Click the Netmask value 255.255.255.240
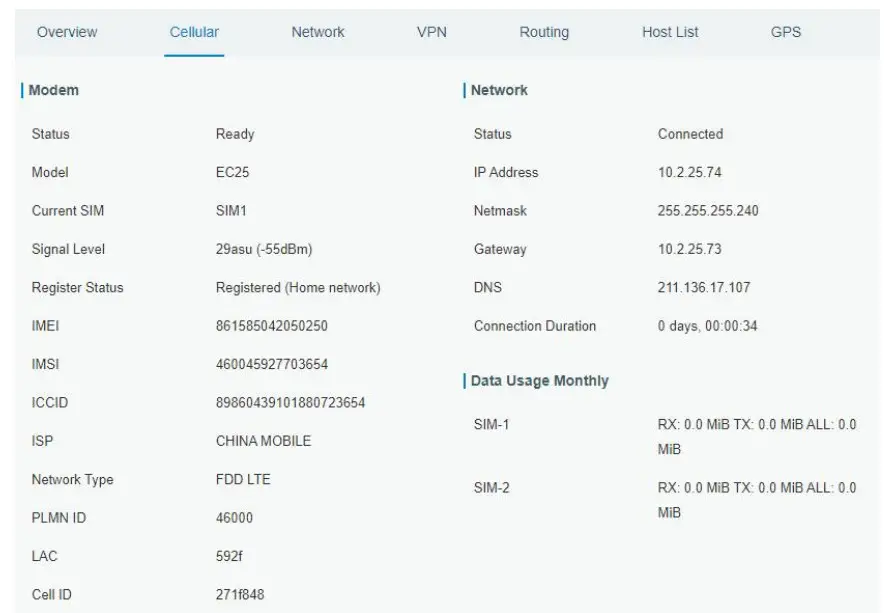This screenshot has height=613, width=891. 708,211
